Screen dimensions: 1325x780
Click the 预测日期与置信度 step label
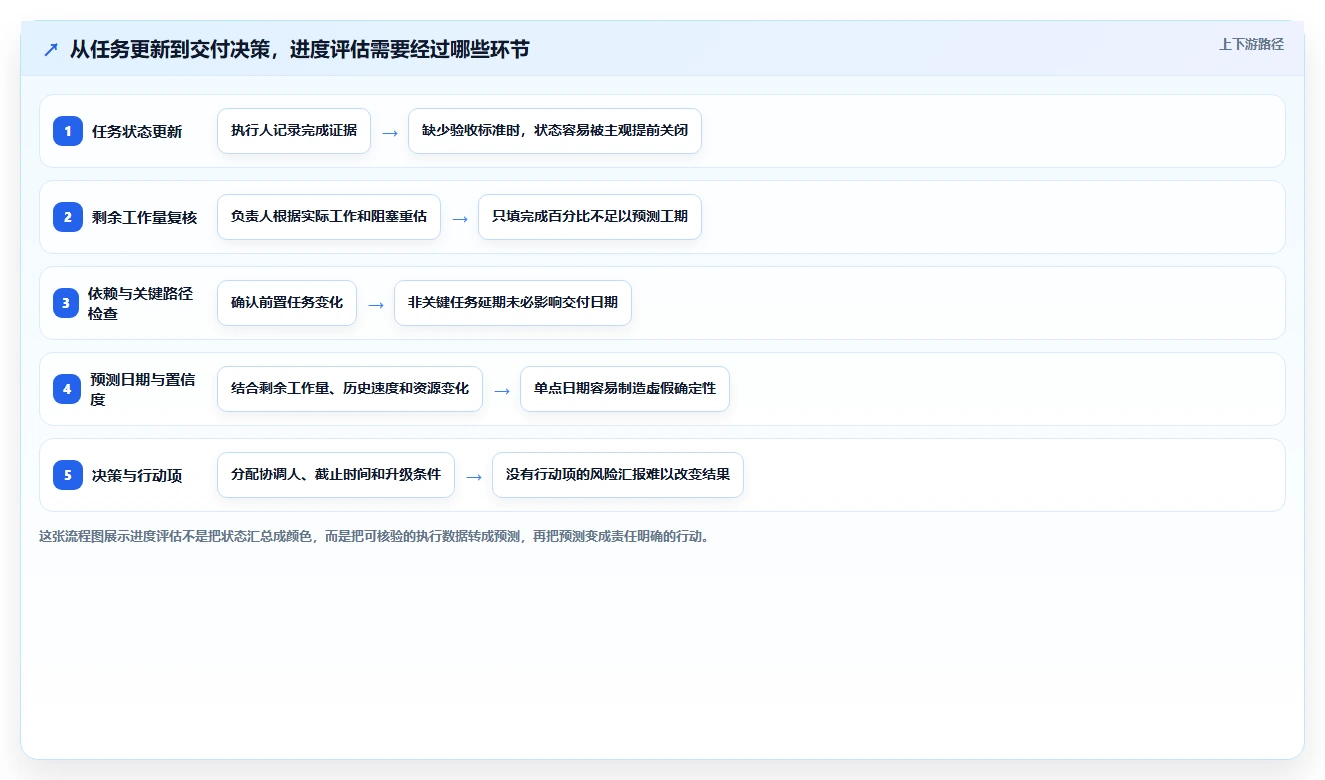[x=142, y=389]
